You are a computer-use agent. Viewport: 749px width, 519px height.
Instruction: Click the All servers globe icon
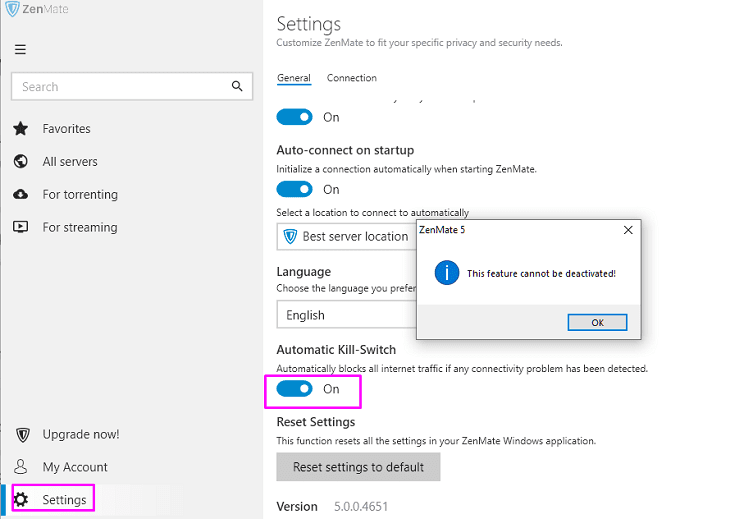pyautogui.click(x=21, y=161)
